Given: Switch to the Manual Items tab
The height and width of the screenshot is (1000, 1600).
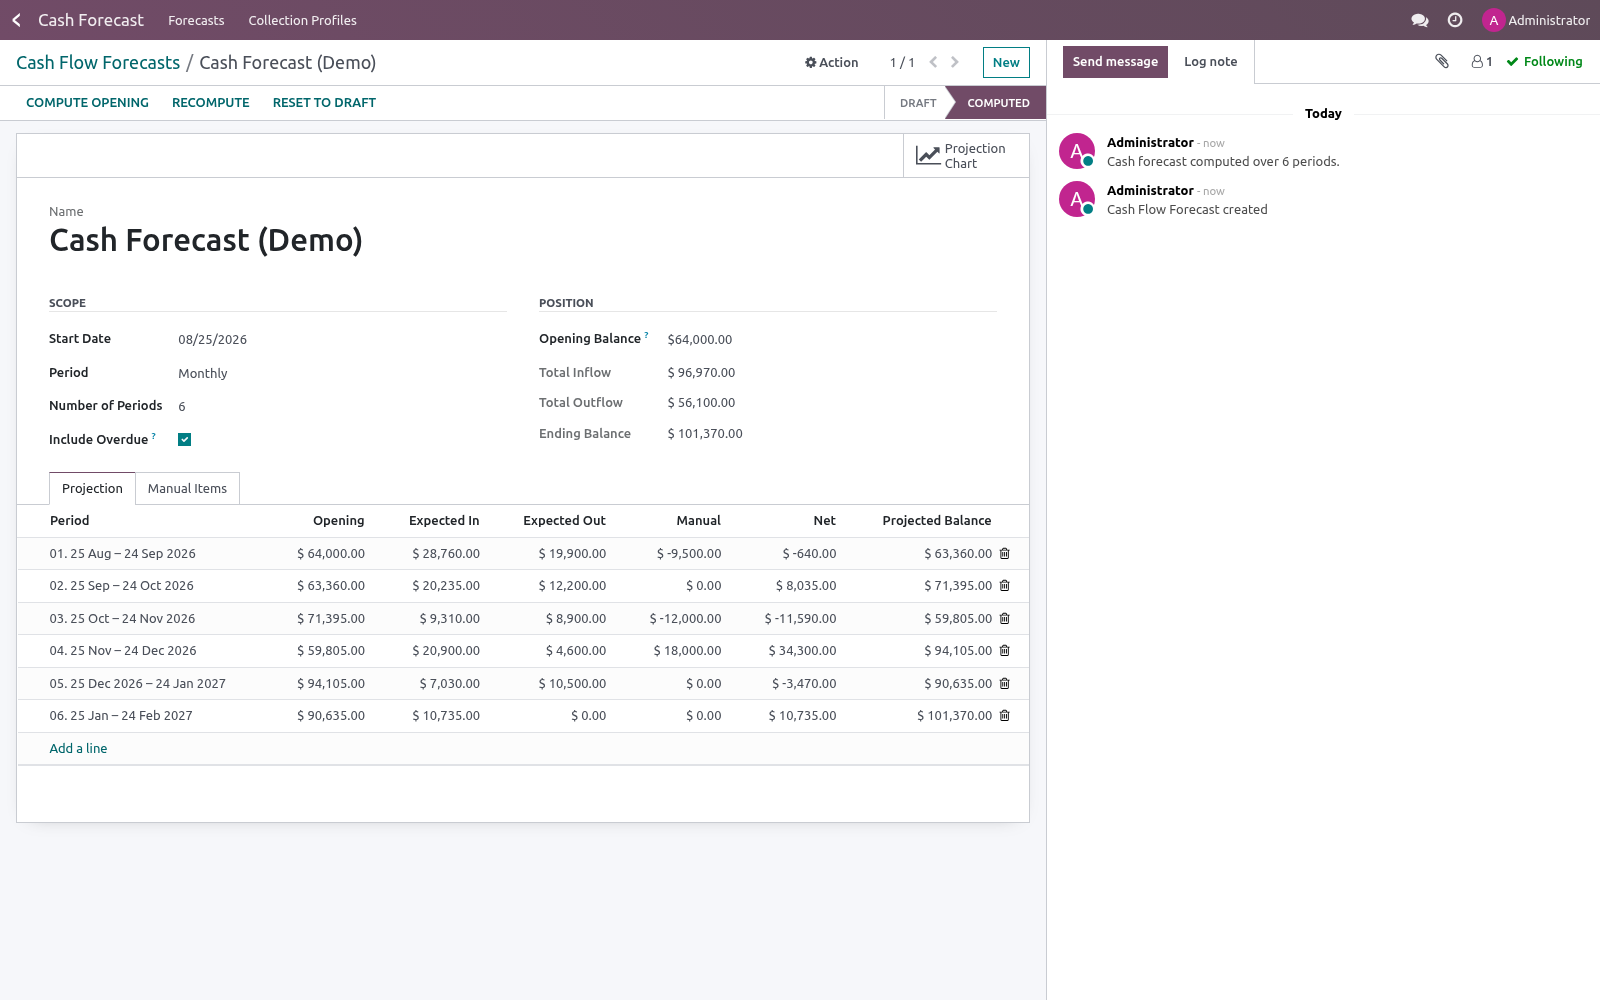Looking at the screenshot, I should pyautogui.click(x=187, y=488).
